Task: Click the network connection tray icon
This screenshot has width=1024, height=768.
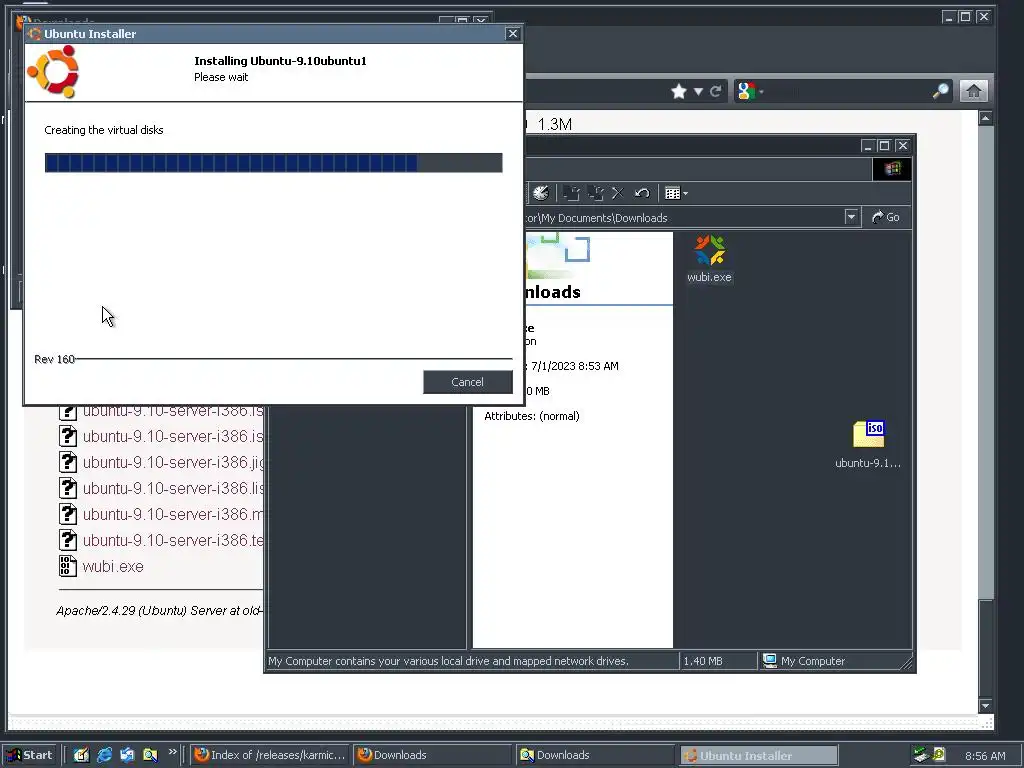Action: point(921,755)
